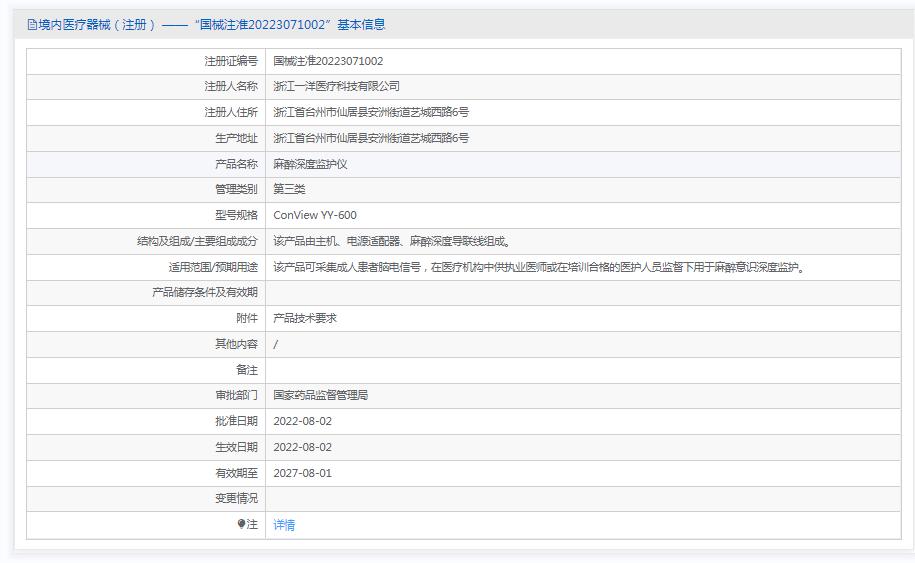
Task: Click the 变更情况 label
Action: click(x=236, y=498)
